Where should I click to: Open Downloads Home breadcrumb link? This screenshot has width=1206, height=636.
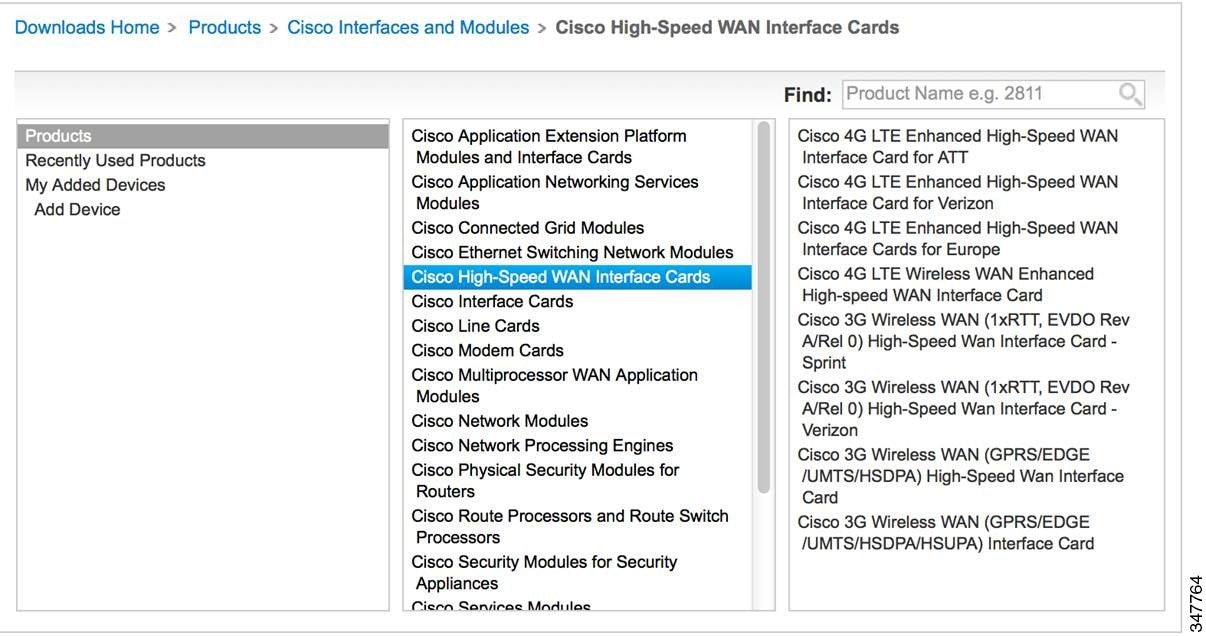pos(87,28)
